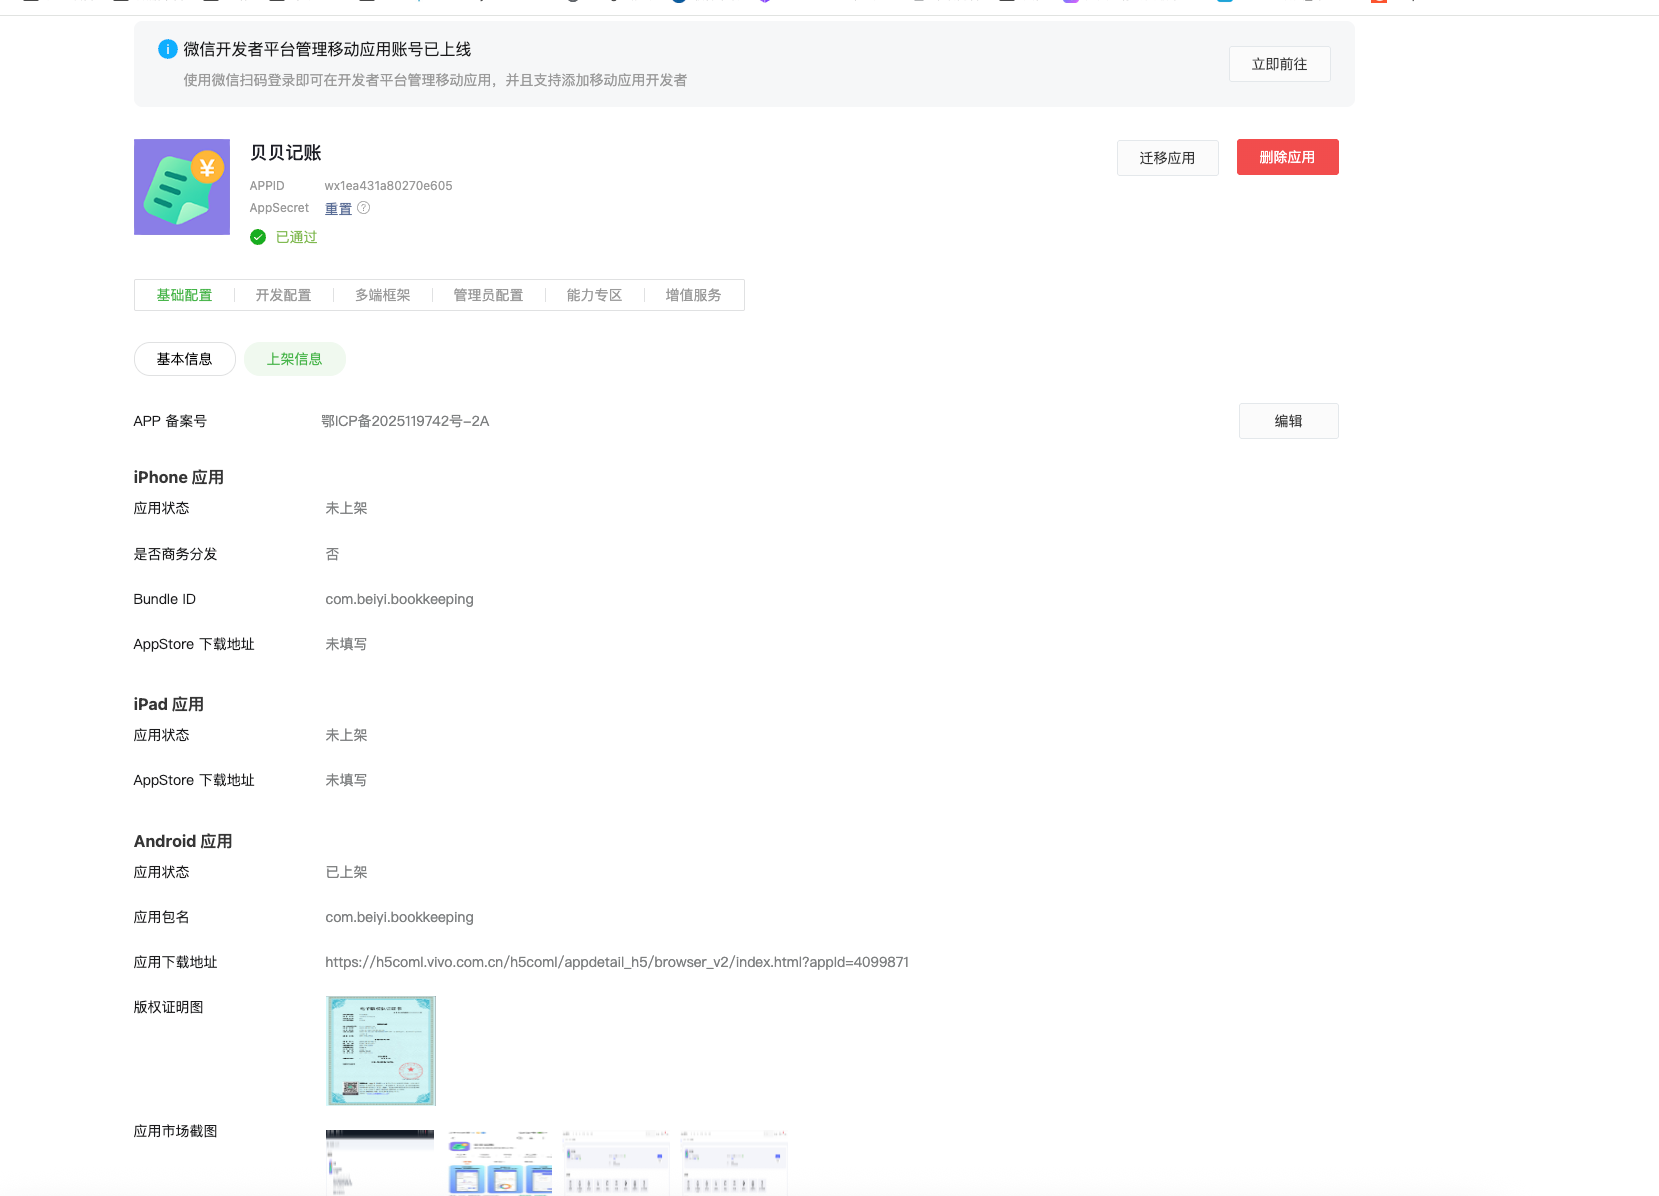Click the iPhone 应用状态 value 未上架

tap(347, 508)
